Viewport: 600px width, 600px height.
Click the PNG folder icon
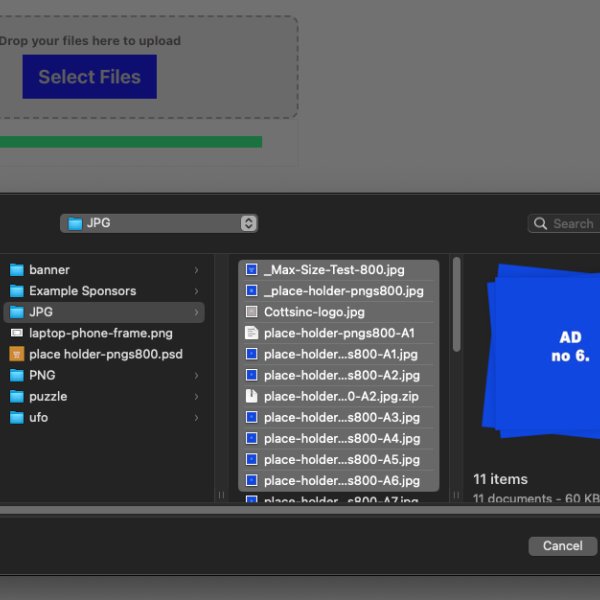tap(16, 375)
